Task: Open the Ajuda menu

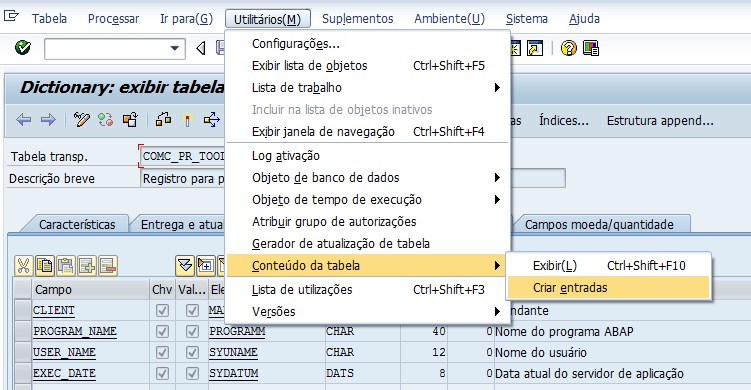Action: [584, 19]
